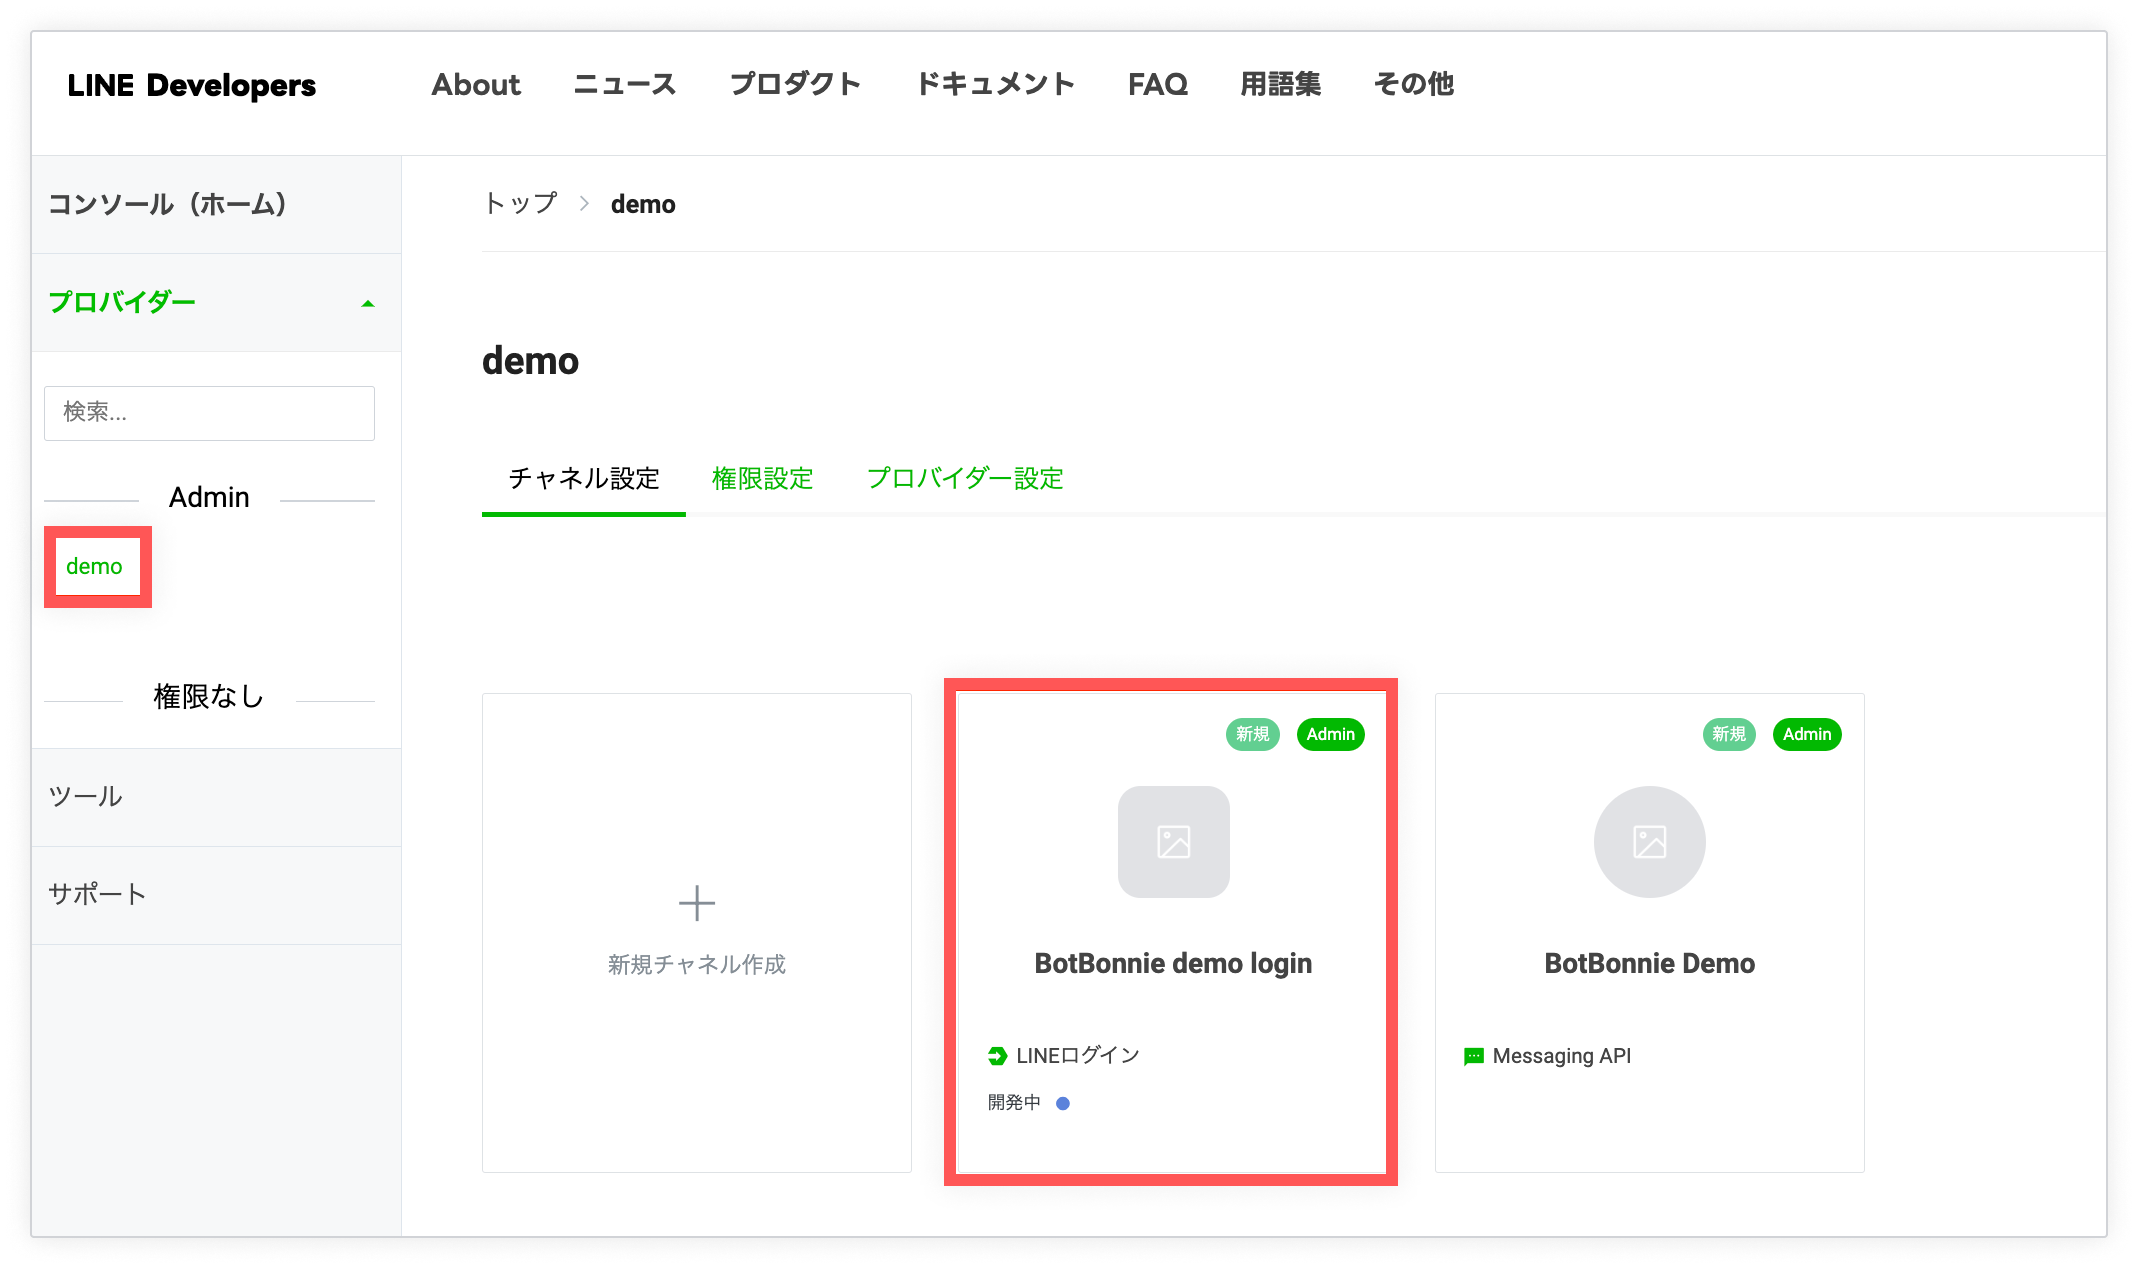Viewport: 2138px width, 1268px height.
Task: Click the demo breadcrumb text
Action: [643, 204]
